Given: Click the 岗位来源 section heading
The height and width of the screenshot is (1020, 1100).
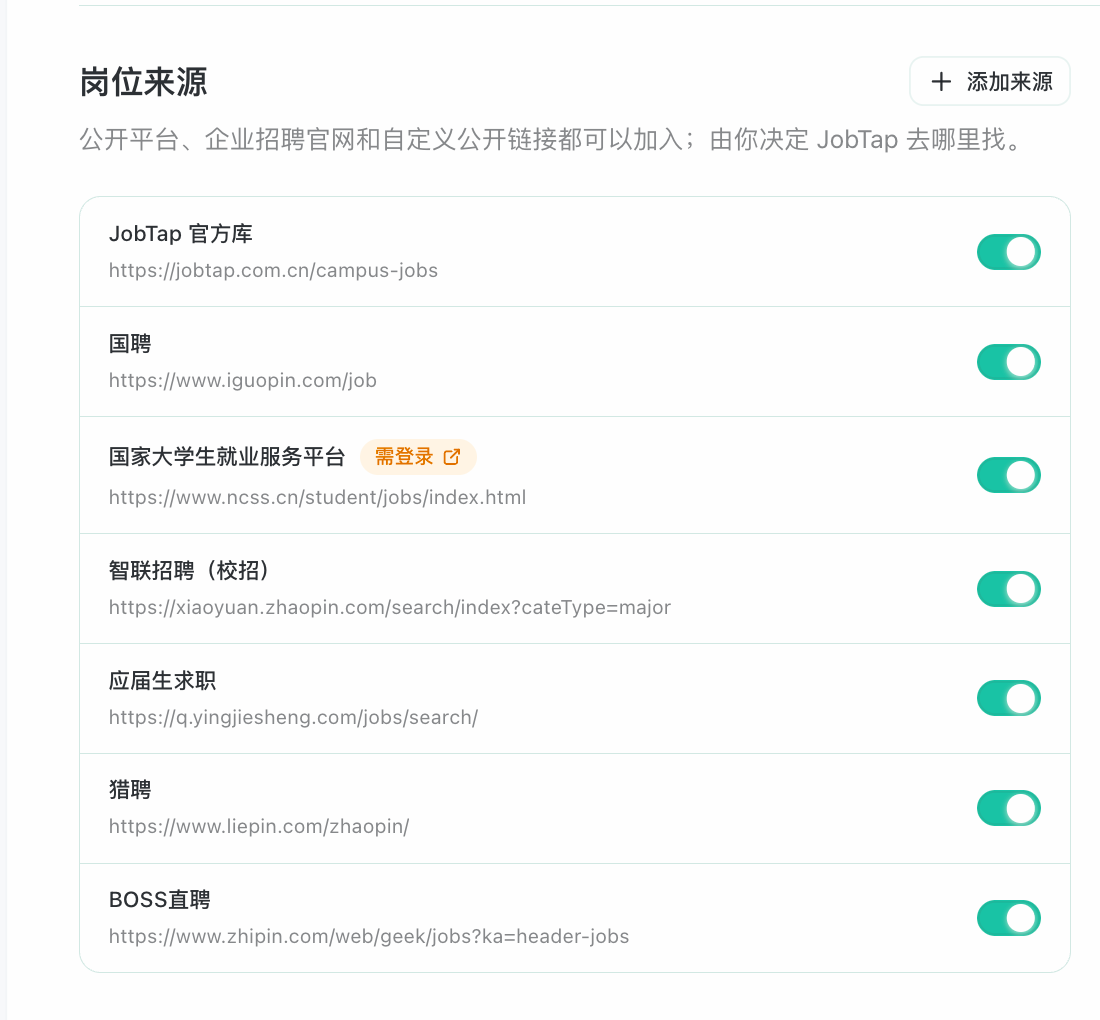Looking at the screenshot, I should click(x=143, y=82).
